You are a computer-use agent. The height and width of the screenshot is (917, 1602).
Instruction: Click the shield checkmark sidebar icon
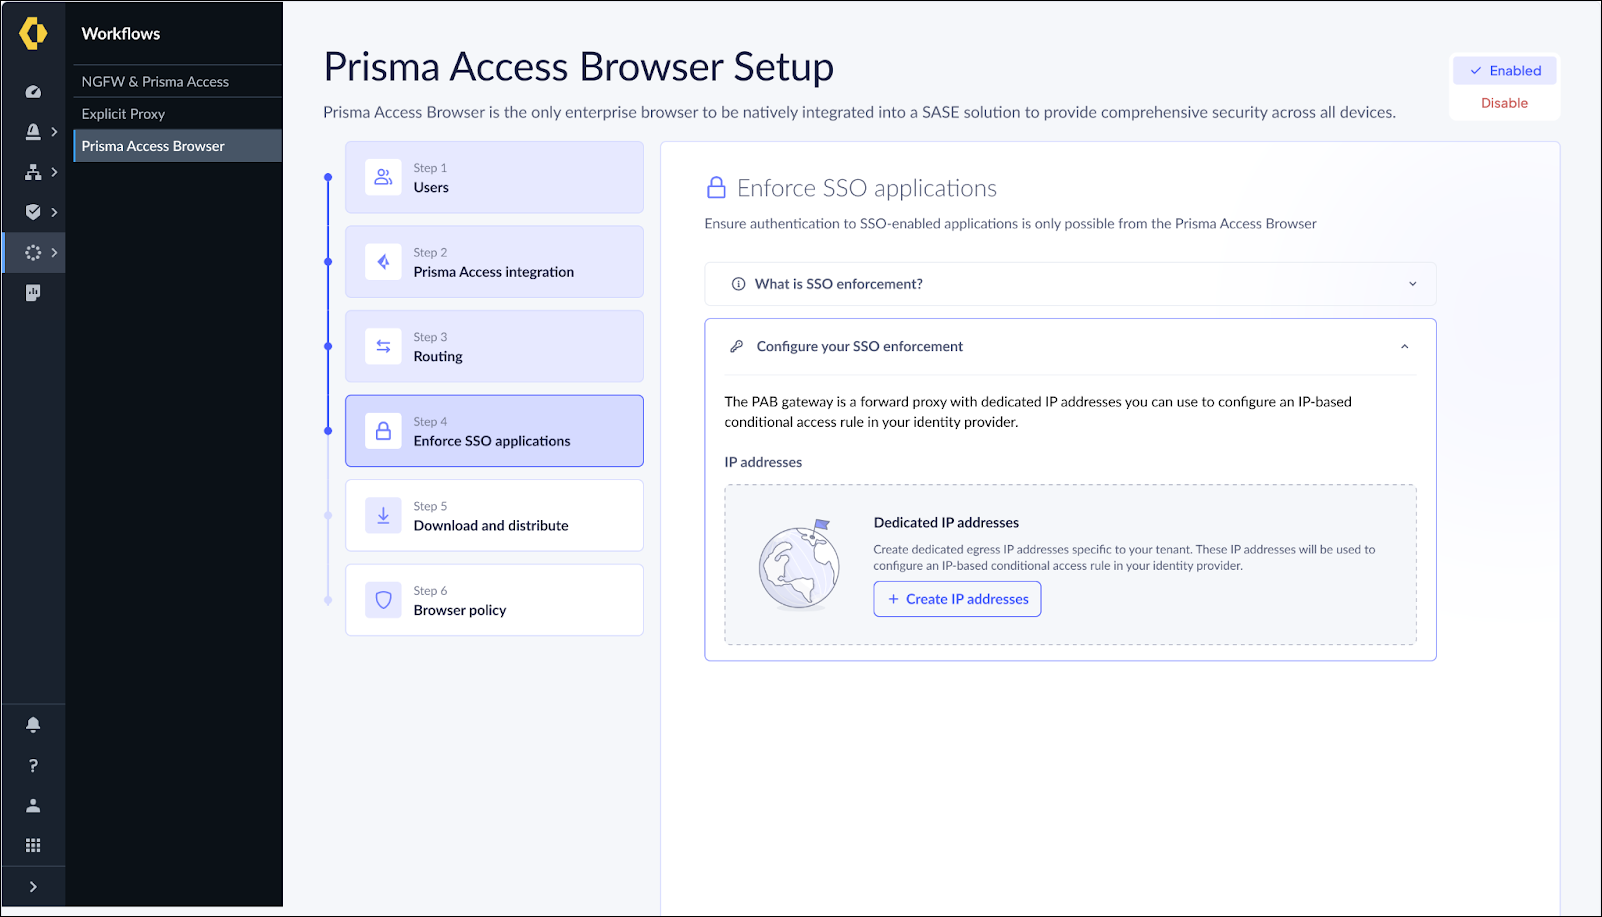point(33,212)
